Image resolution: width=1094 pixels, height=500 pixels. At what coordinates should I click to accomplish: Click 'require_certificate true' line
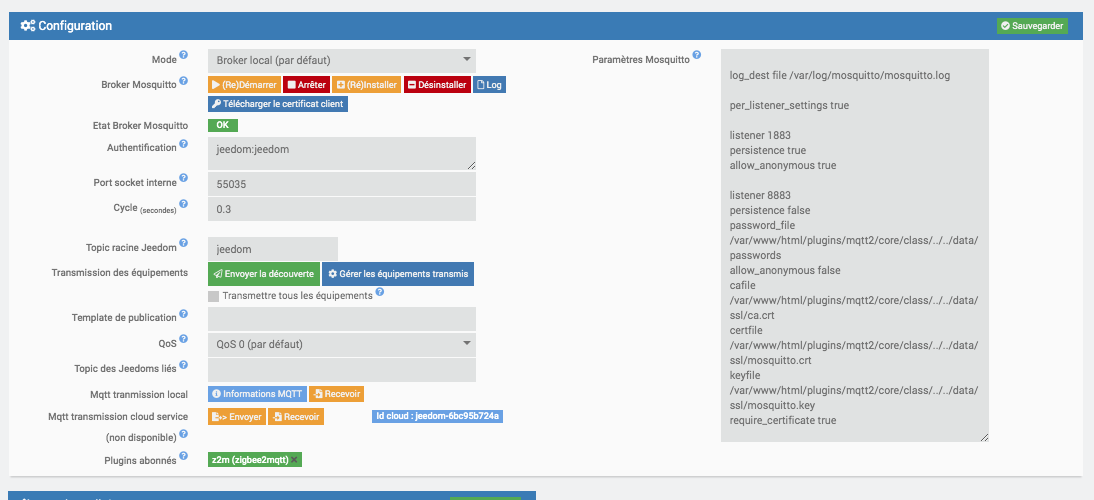click(783, 421)
